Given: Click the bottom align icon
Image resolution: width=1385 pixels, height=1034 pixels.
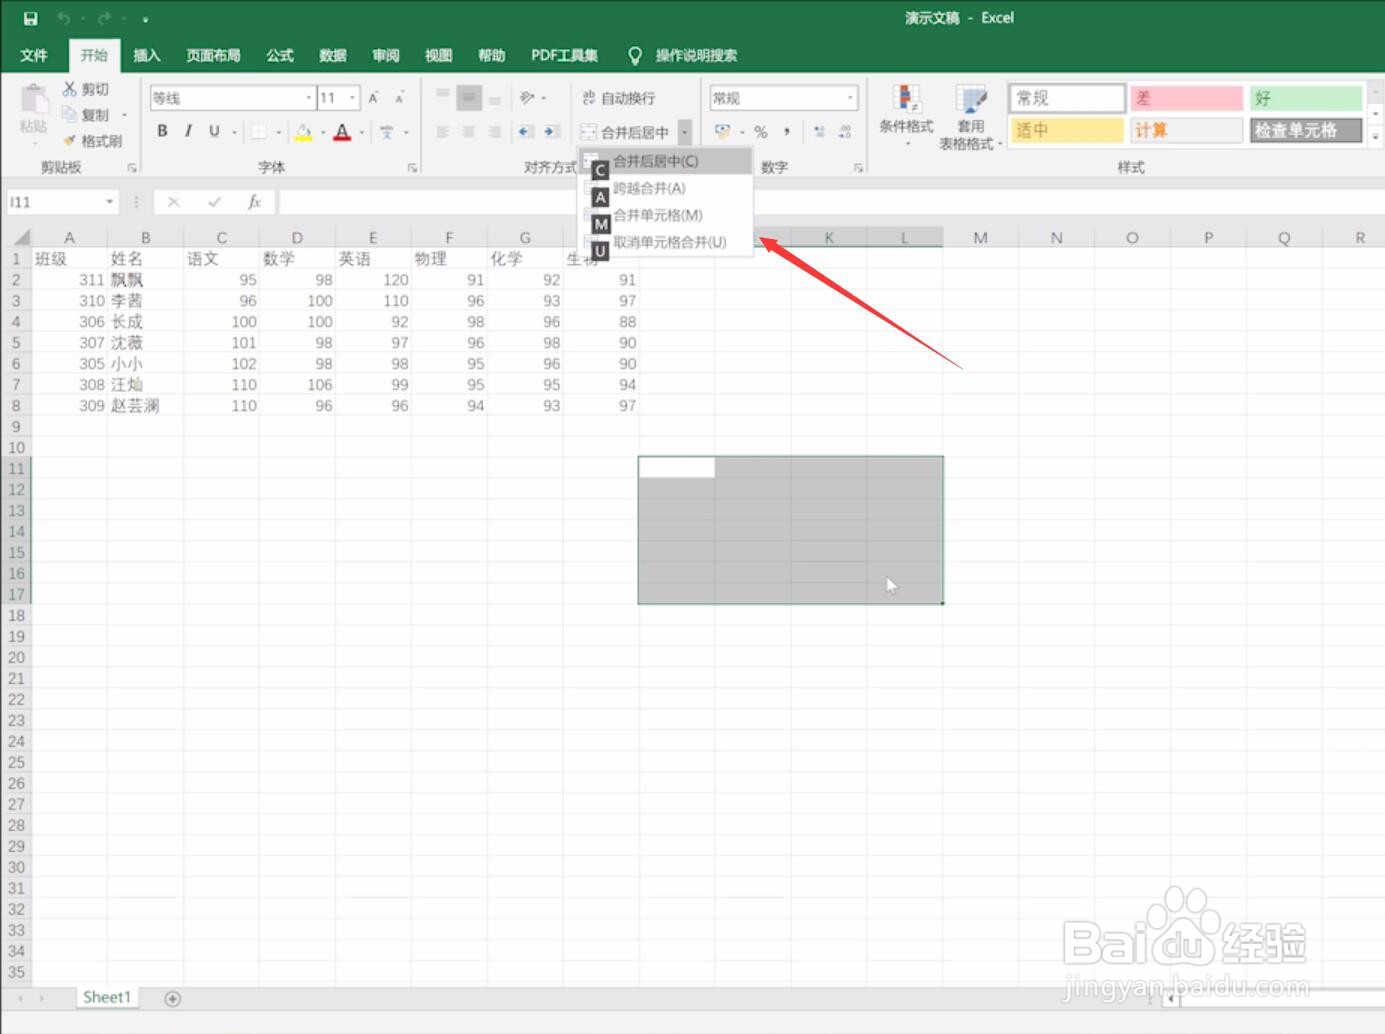Looking at the screenshot, I should pos(495,97).
